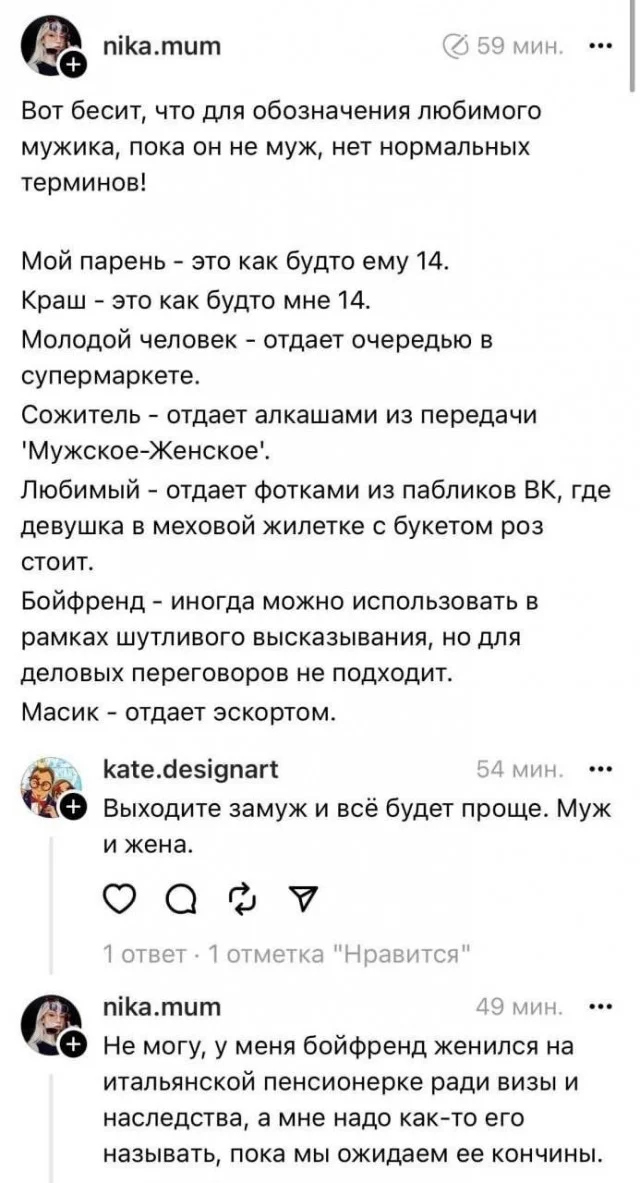Open nika.mum profile from top post username
Screen dimensions: 640x1183
point(164,45)
